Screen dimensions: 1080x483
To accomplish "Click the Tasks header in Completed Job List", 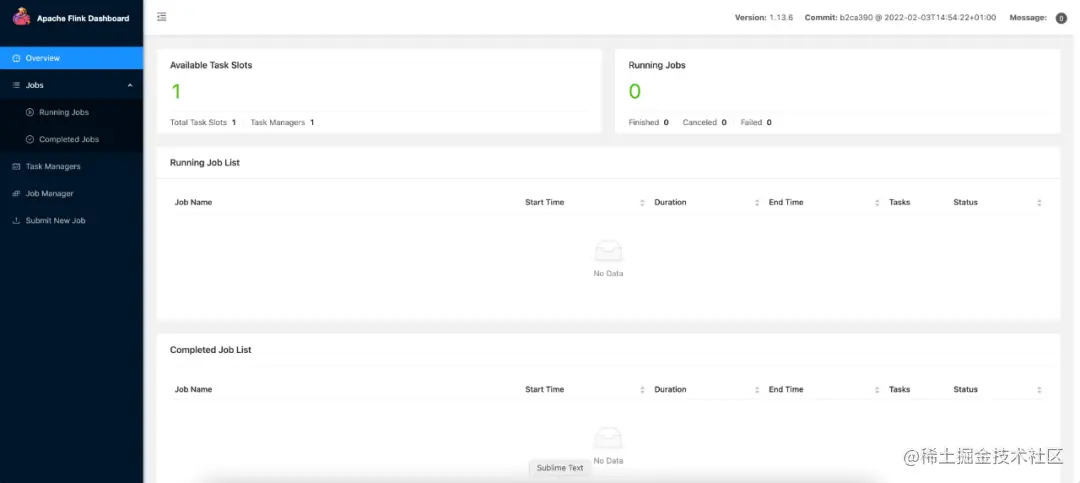I will pos(900,389).
